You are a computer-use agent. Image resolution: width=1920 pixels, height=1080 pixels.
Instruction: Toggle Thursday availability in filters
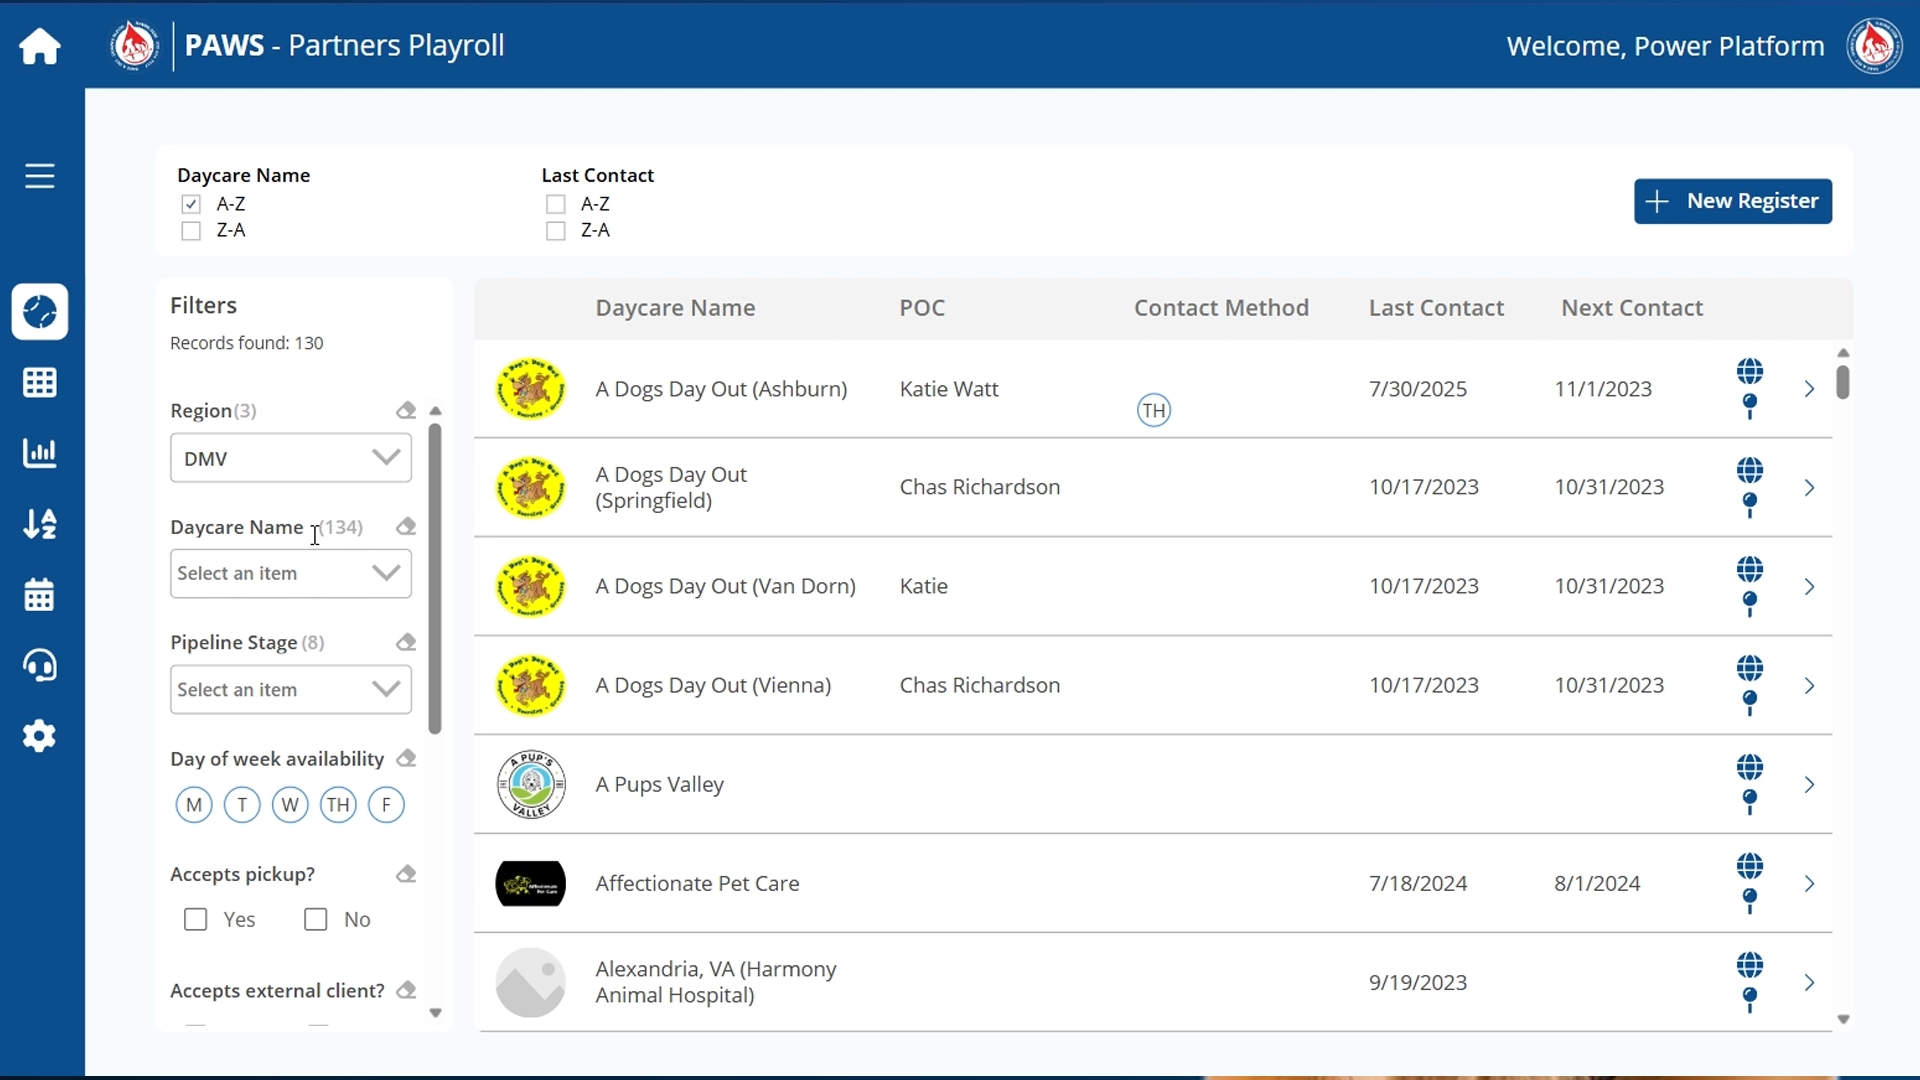pos(338,805)
